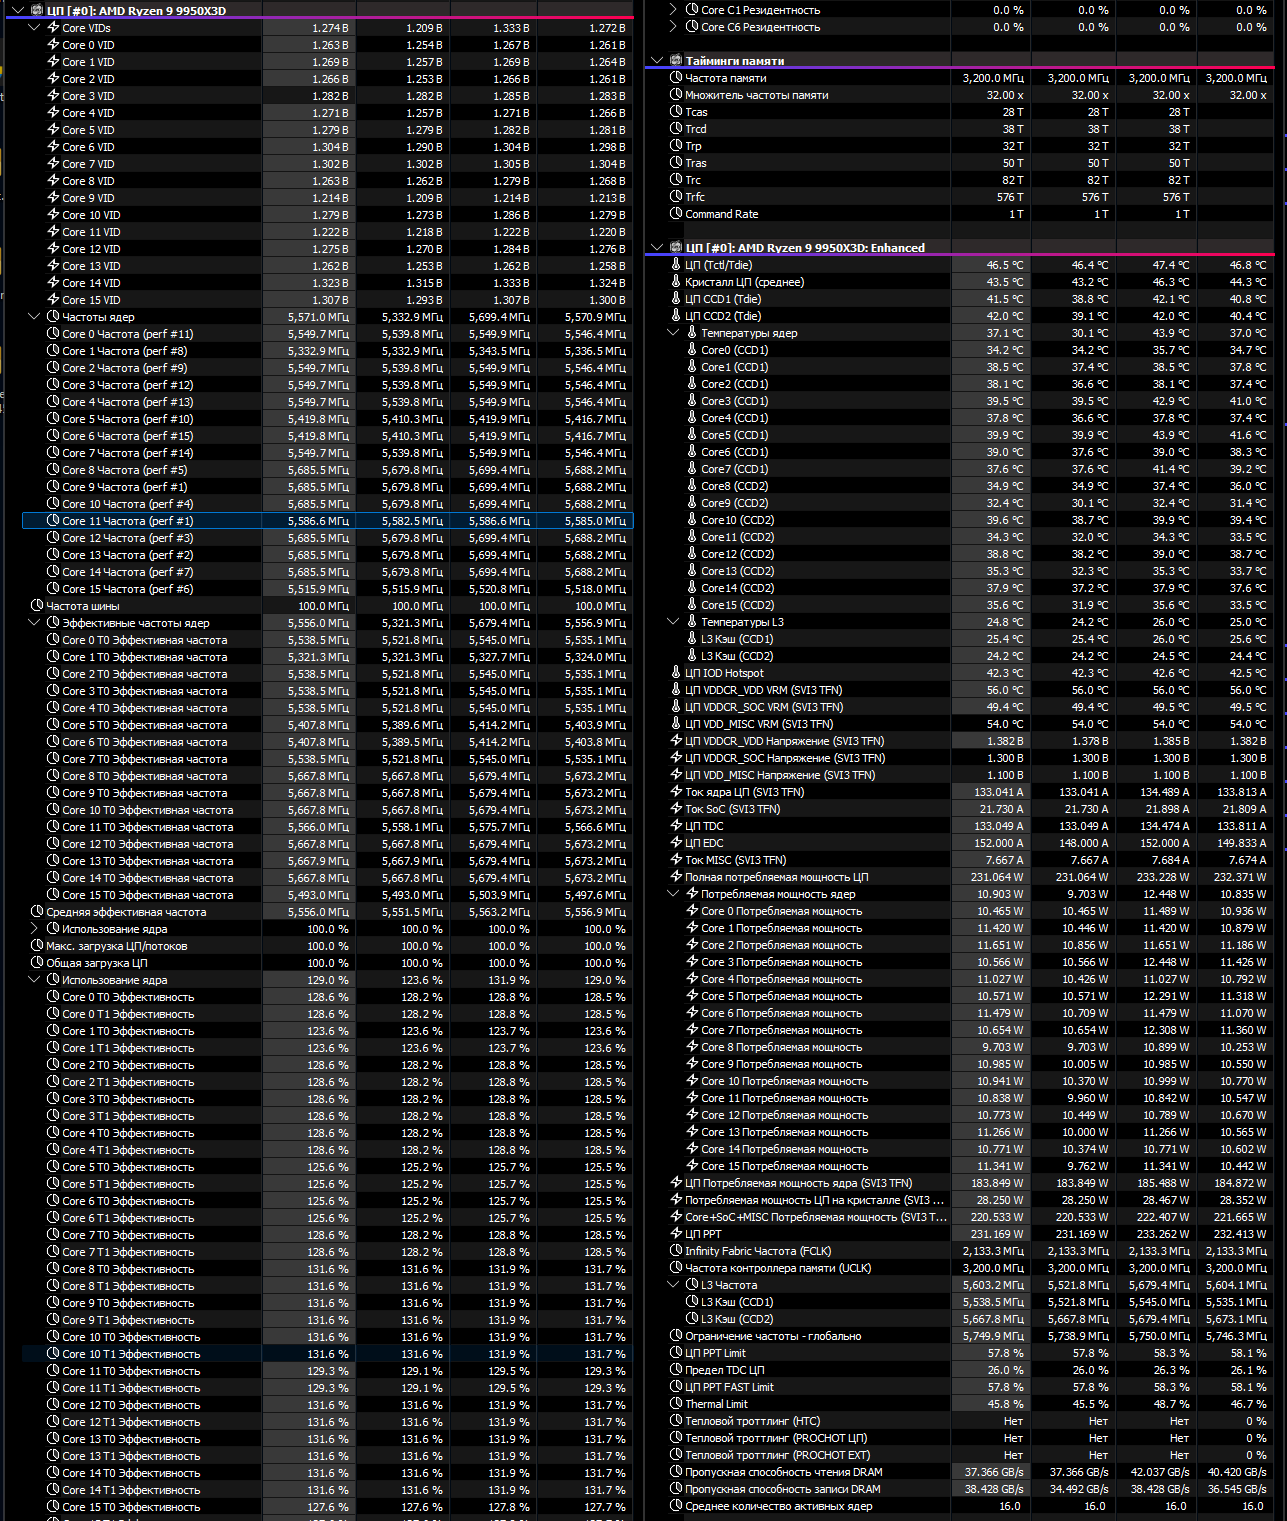The width and height of the screenshot is (1287, 1521).
Task: Click the lightning icon of Полная потребляемая мощность ЦП
Action: click(676, 877)
